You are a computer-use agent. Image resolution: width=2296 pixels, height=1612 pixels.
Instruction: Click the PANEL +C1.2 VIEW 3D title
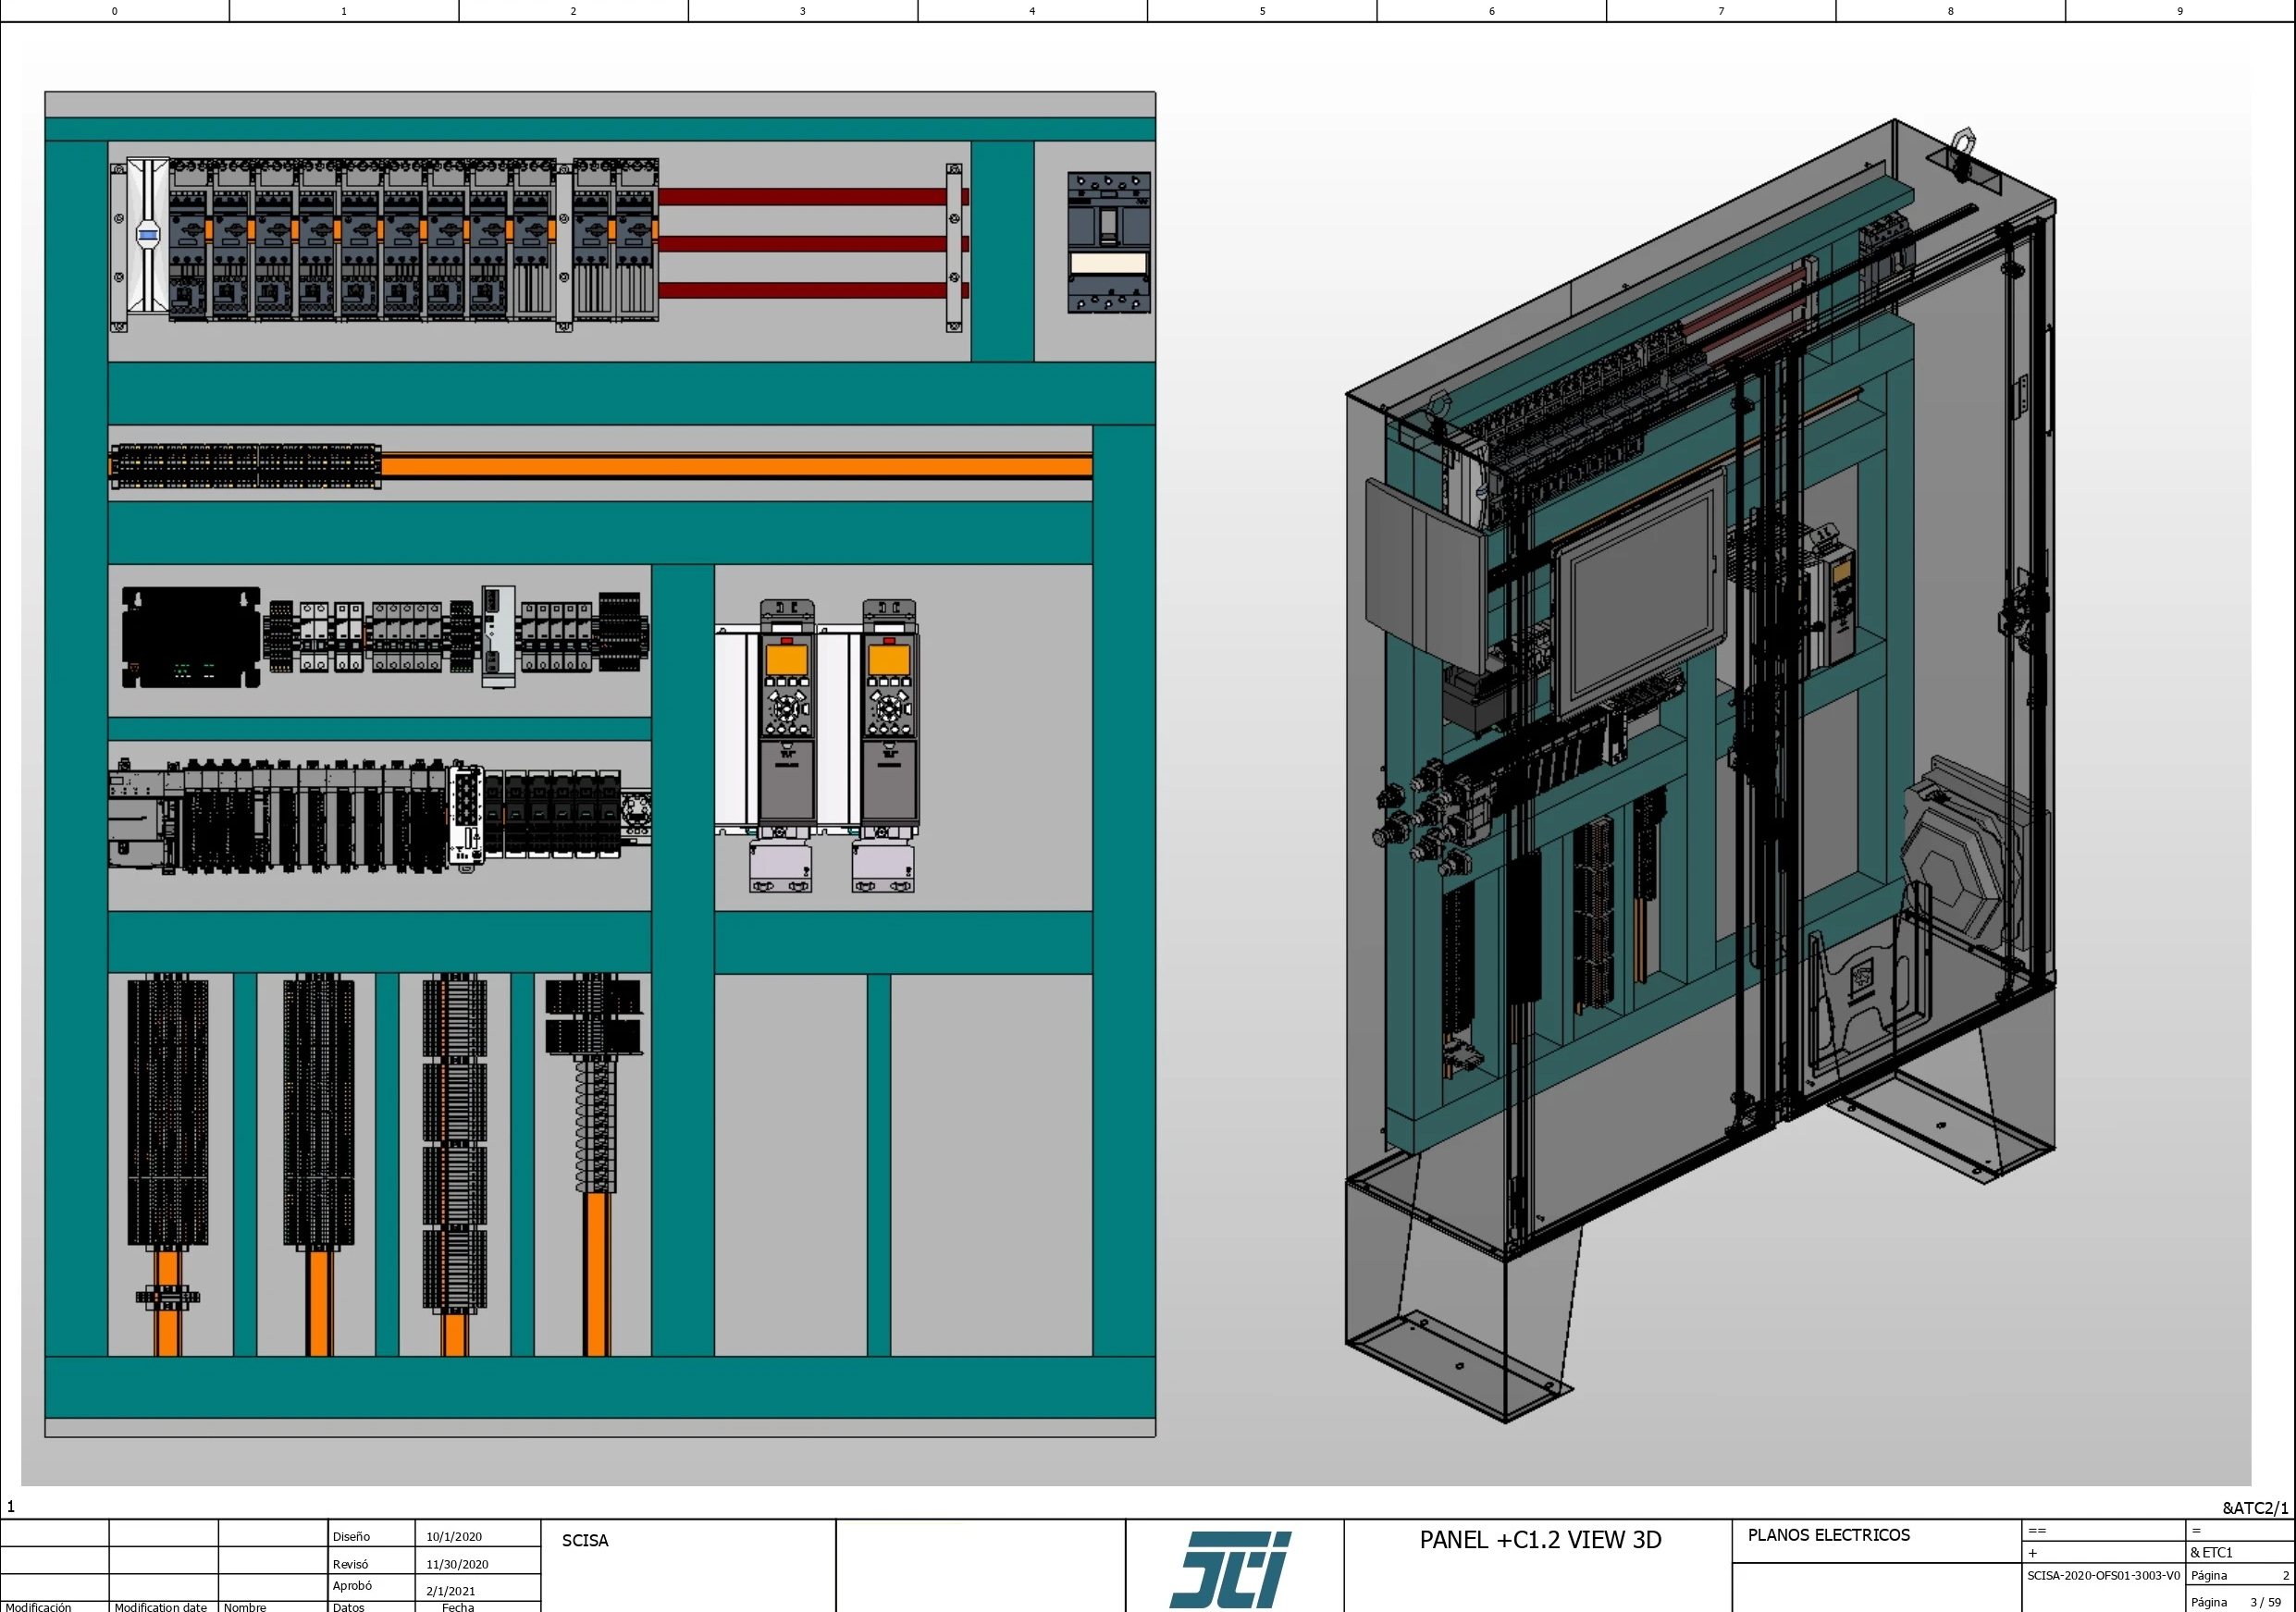[1540, 1540]
